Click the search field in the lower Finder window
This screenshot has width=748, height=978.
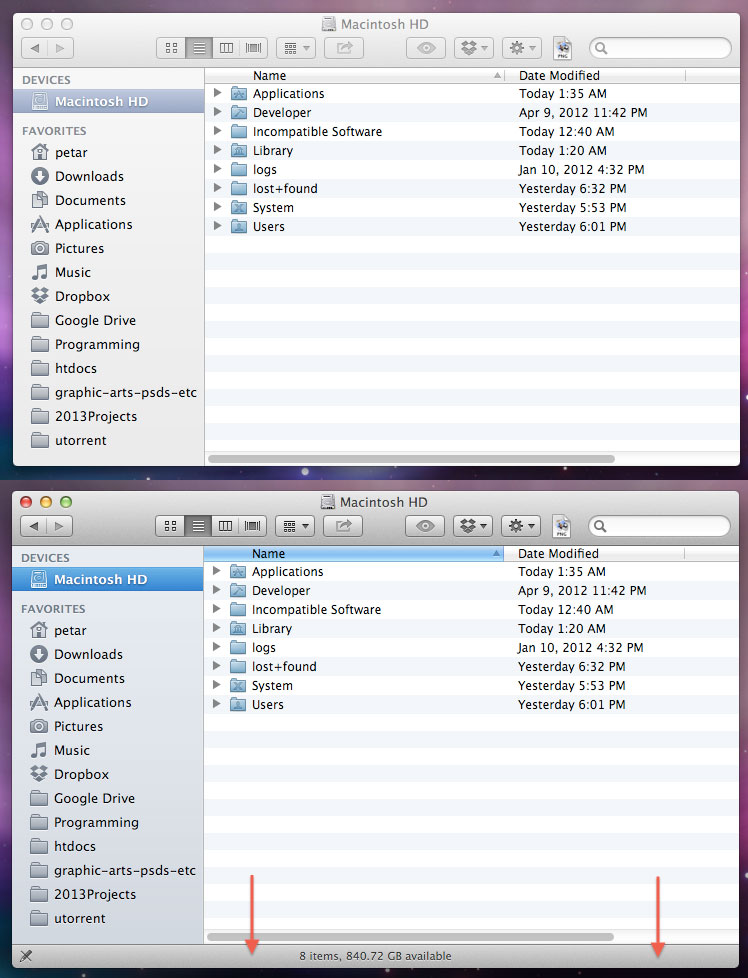point(659,526)
